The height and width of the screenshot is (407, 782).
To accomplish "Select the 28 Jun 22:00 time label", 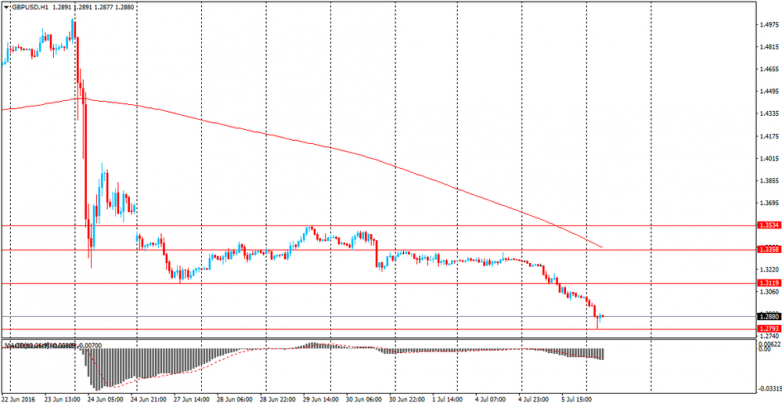I will (x=277, y=400).
